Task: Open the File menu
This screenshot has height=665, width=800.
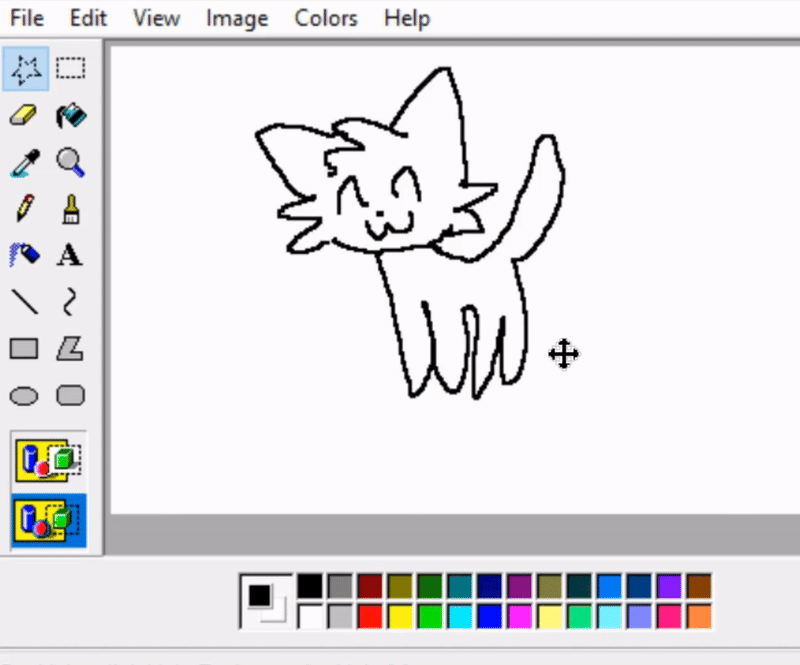Action: (27, 18)
